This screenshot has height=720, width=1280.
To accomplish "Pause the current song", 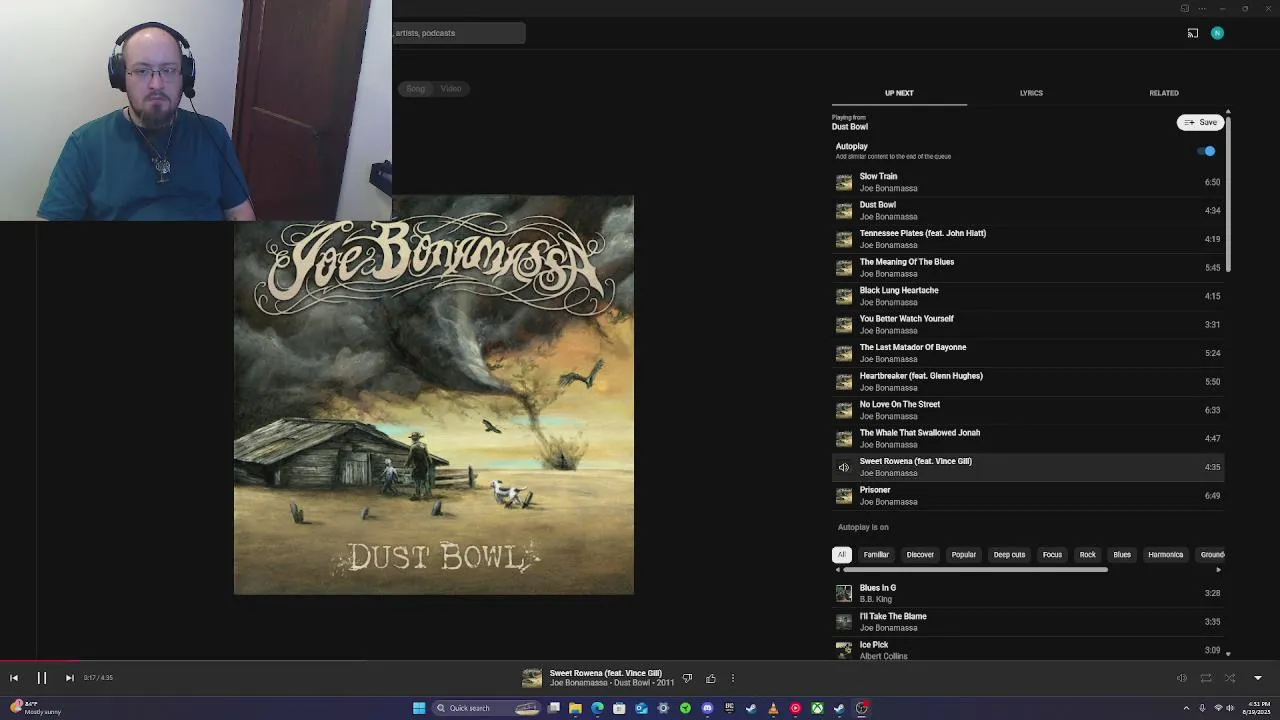I will point(42,678).
